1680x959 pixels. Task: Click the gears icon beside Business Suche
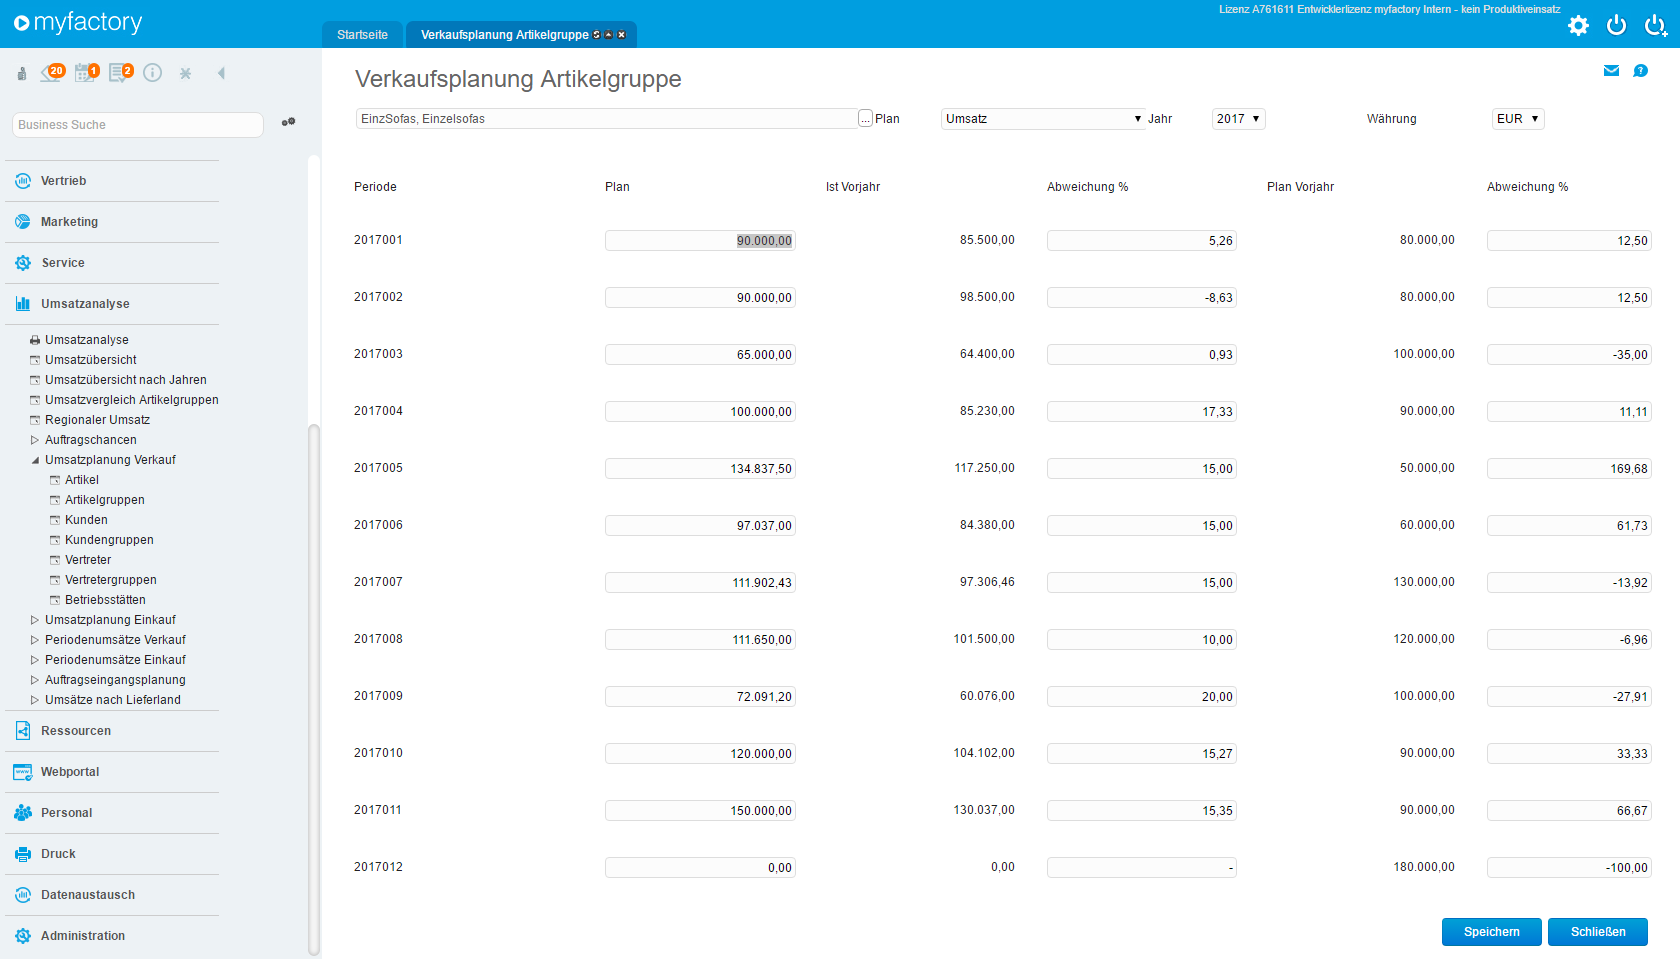coord(288,123)
